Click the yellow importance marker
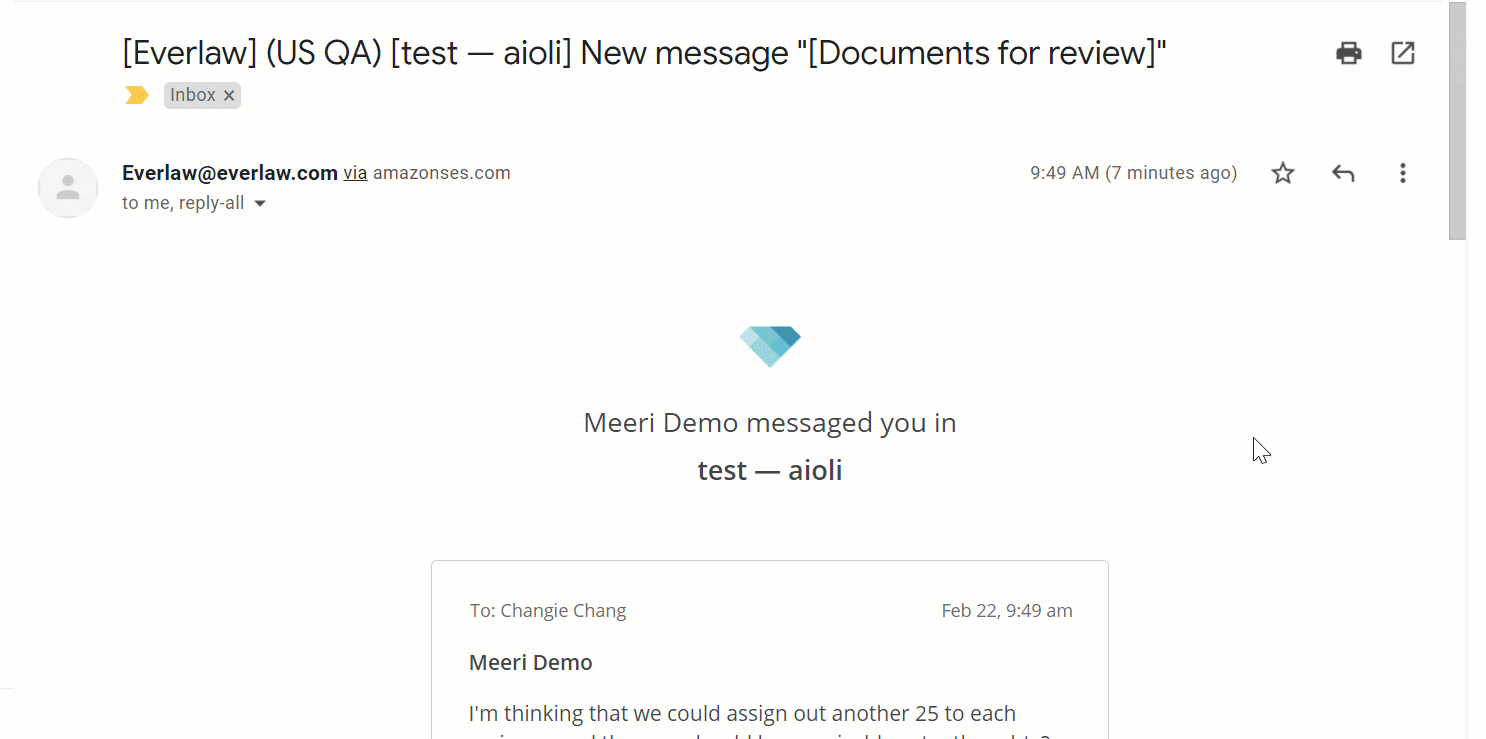This screenshot has width=1486, height=739. [137, 95]
